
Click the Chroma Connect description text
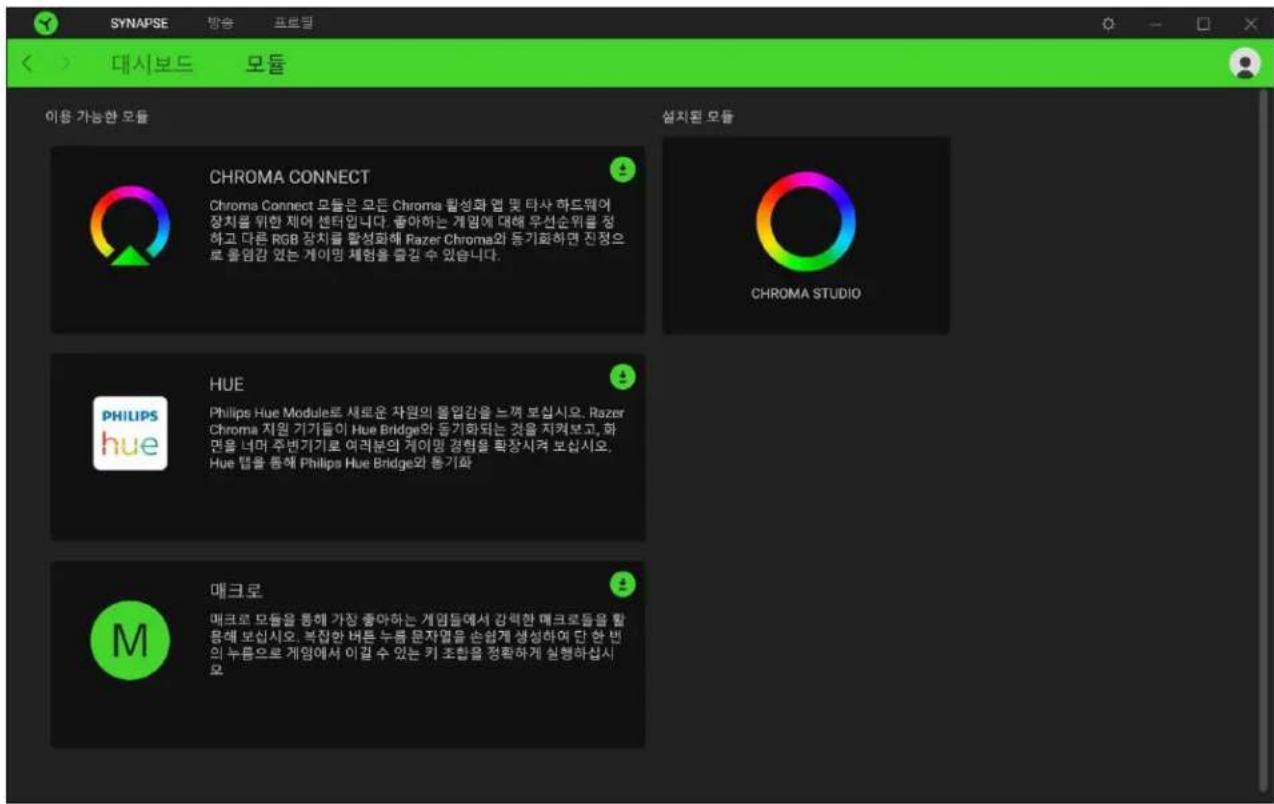tap(419, 229)
